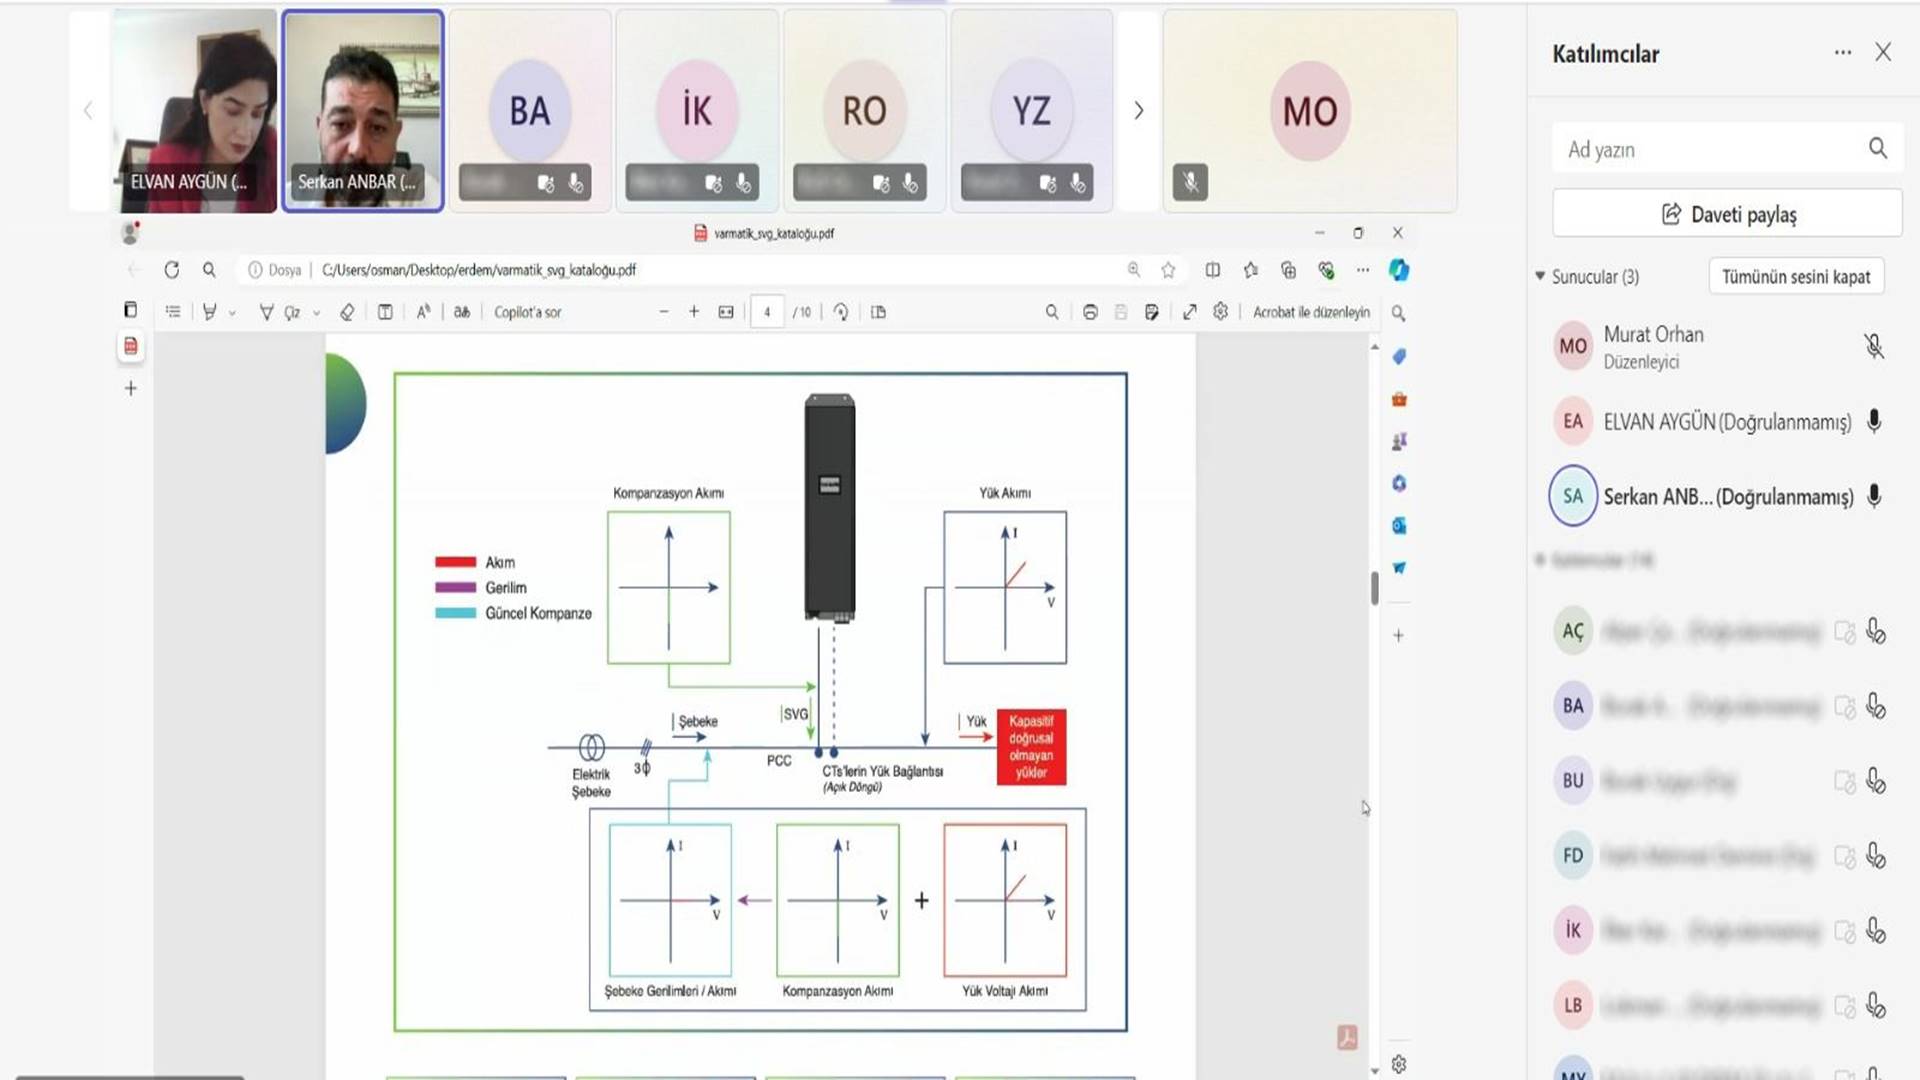Screen dimensions: 1920x1080
Task: Close the Katılımcılar participants panel
Action: point(1883,52)
